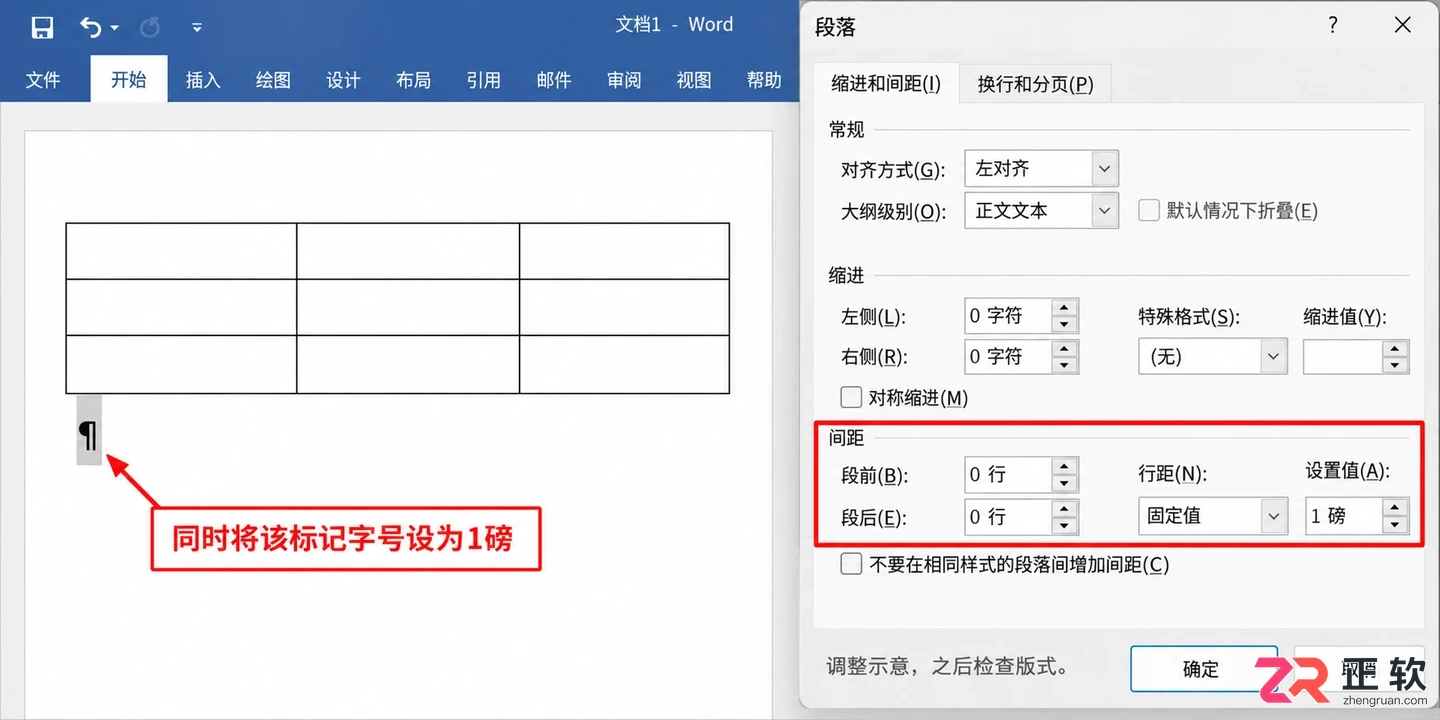
Task: Open the 特殊格式 dropdown showing (无)
Action: click(x=1213, y=356)
